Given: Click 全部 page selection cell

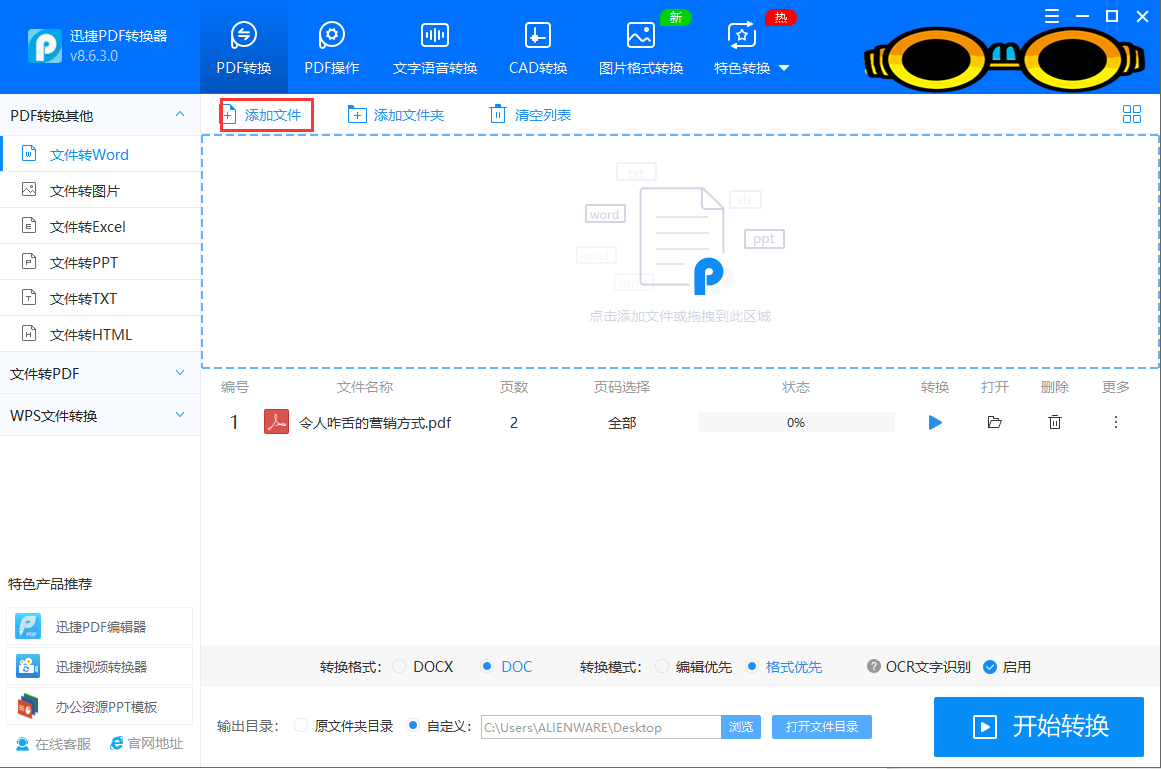Looking at the screenshot, I should 622,423.
